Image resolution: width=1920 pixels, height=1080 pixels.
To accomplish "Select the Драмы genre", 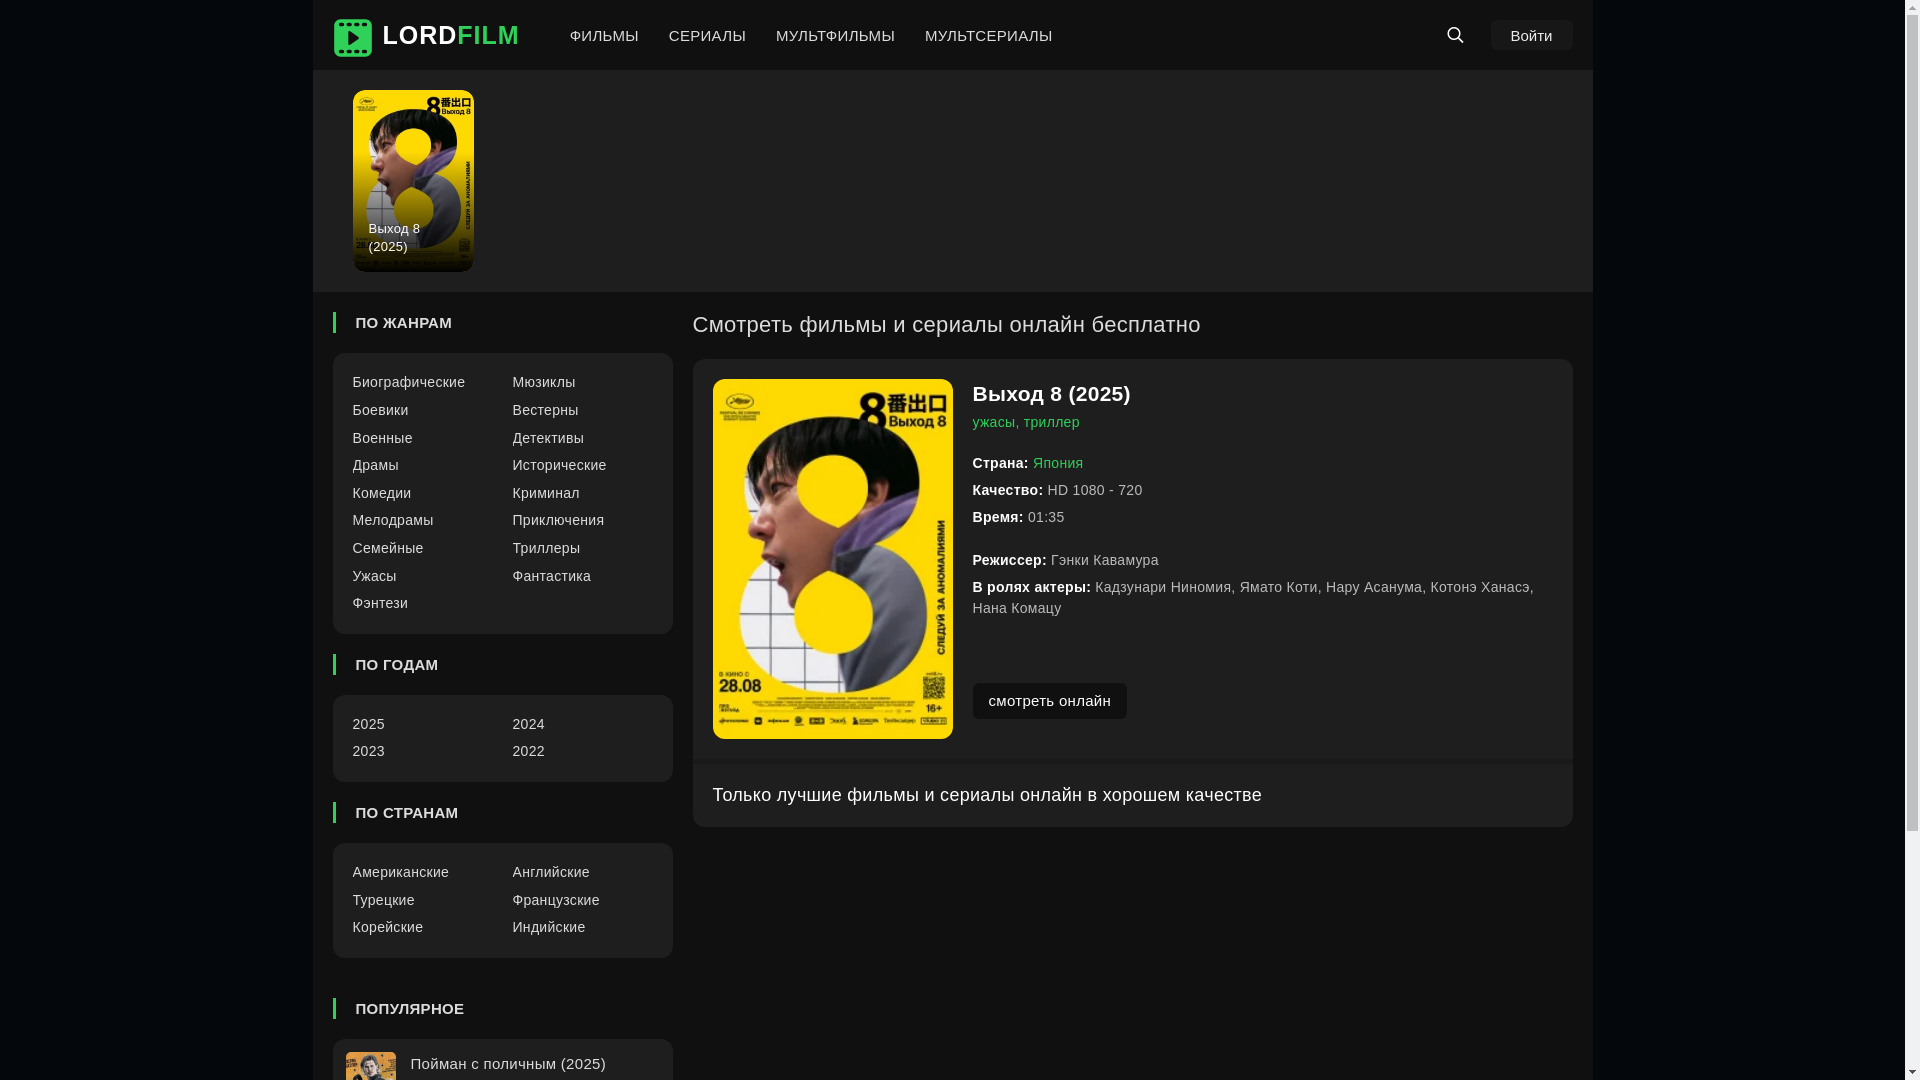I will (x=375, y=465).
